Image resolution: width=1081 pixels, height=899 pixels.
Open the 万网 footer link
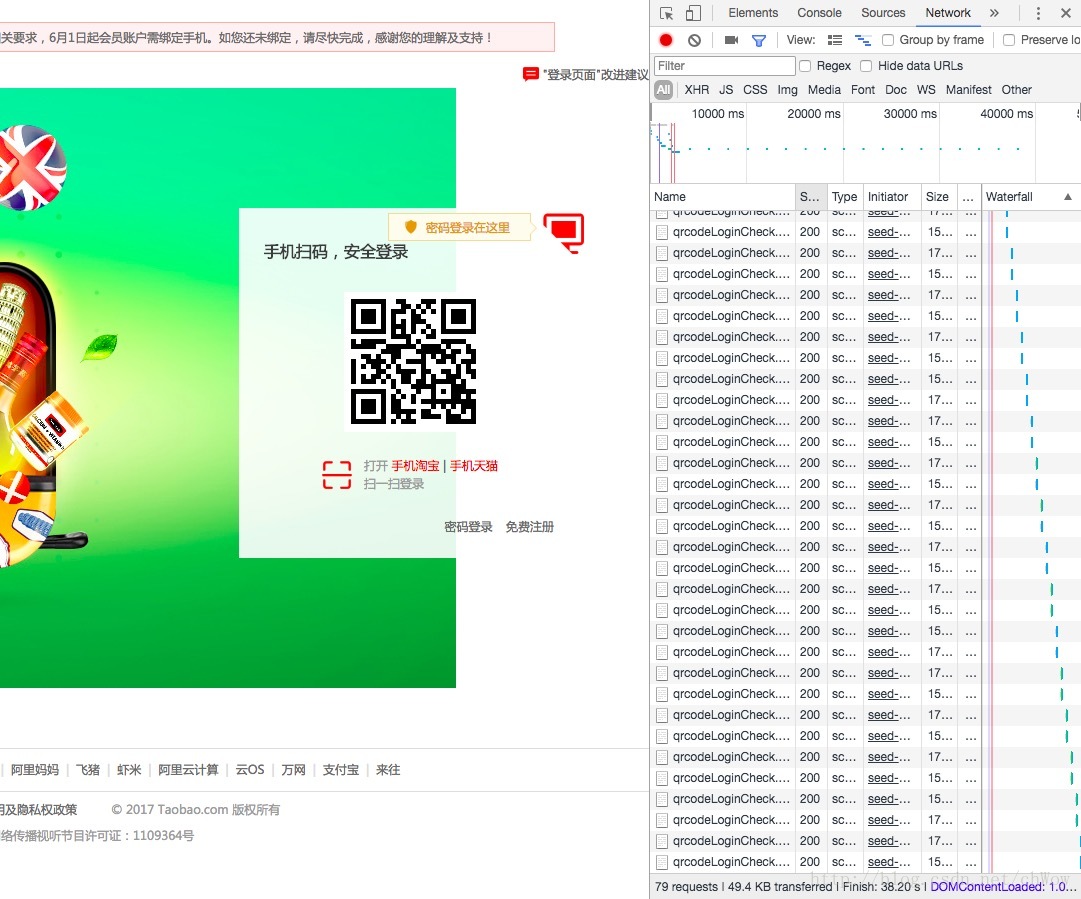(293, 769)
